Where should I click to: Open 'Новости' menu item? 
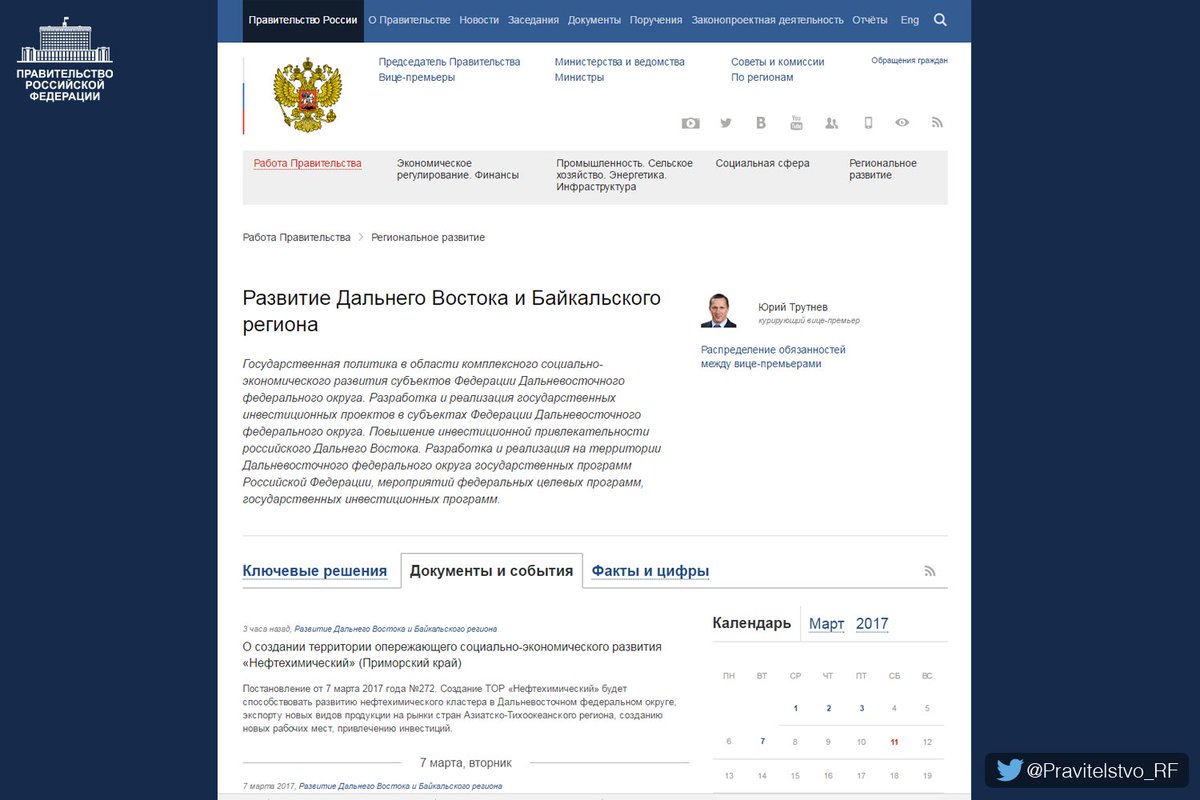point(479,20)
